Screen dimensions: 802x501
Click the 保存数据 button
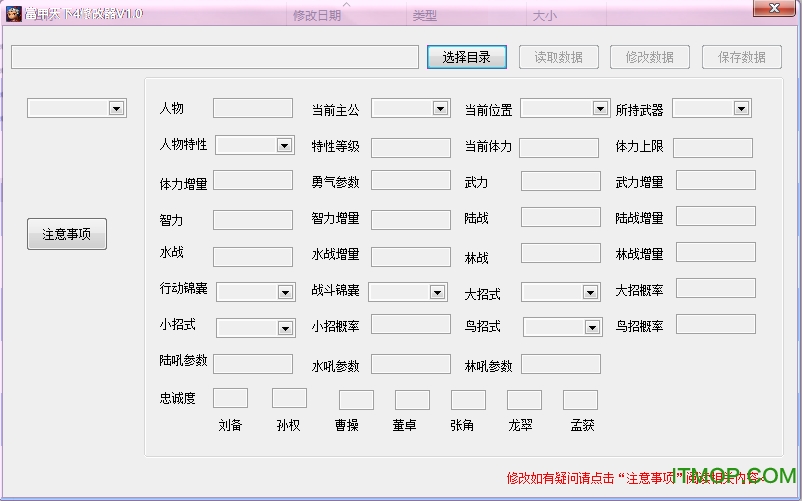[741, 57]
